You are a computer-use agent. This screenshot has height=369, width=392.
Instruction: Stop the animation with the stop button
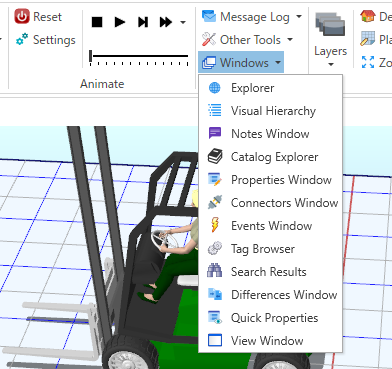coord(97,22)
